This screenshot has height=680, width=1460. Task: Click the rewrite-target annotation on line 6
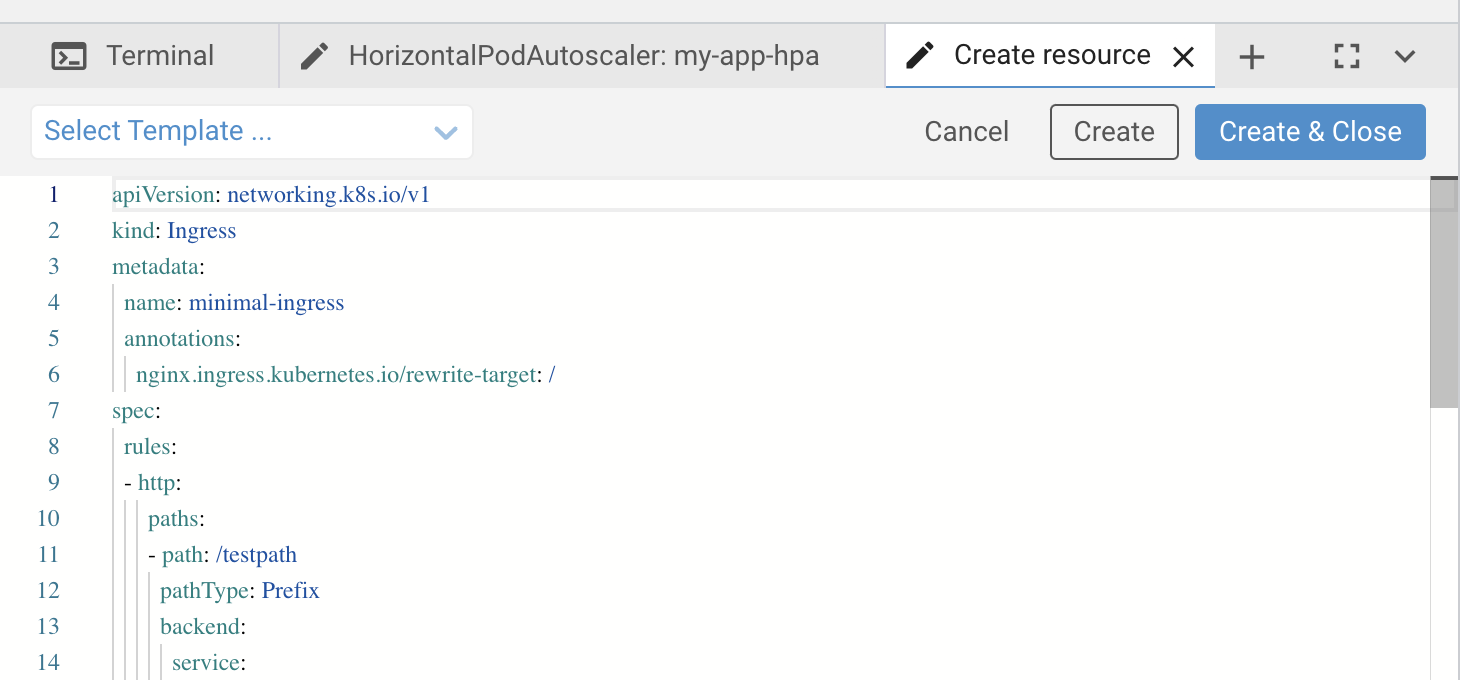pos(340,374)
